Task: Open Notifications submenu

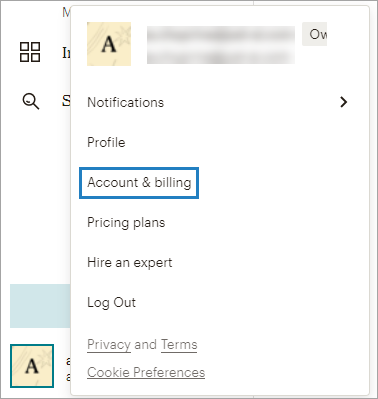Action: [125, 102]
